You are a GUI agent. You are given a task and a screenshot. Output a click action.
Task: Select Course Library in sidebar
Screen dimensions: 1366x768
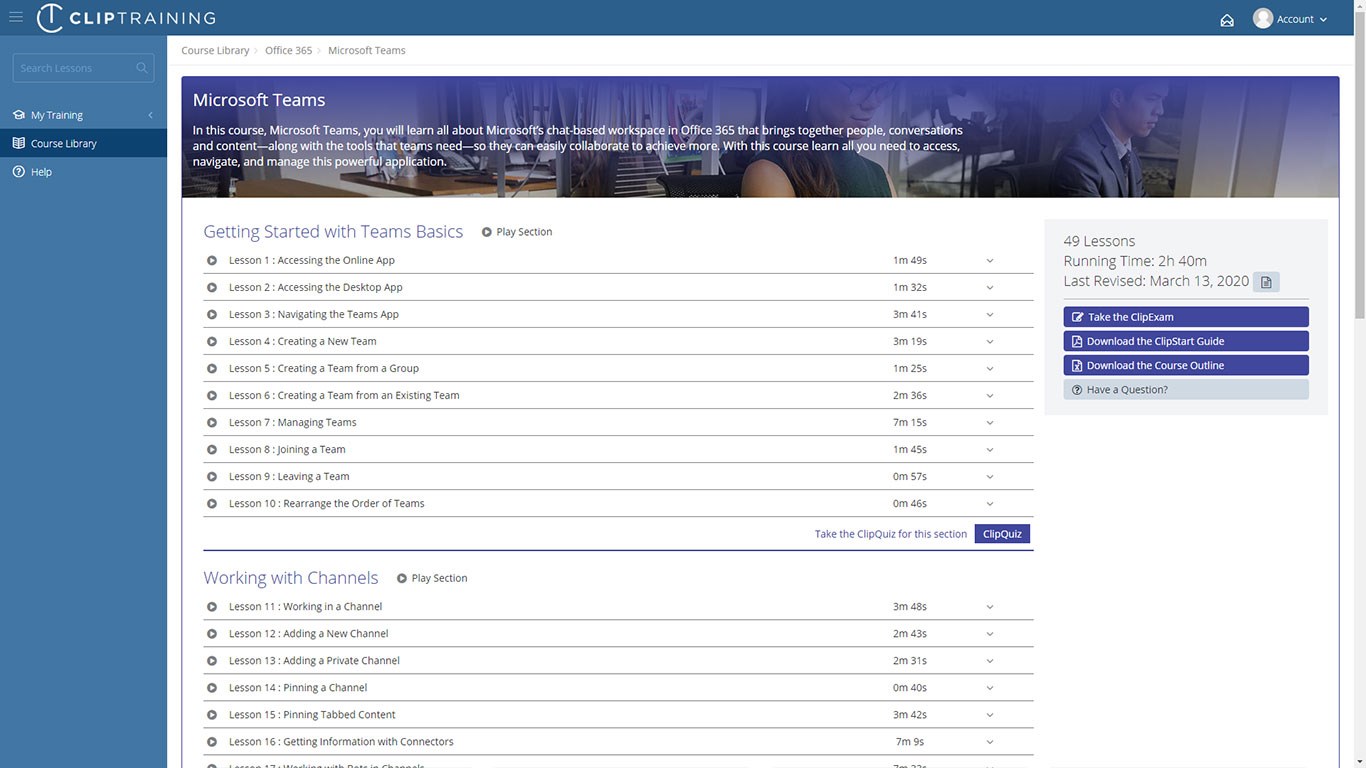click(x=84, y=143)
